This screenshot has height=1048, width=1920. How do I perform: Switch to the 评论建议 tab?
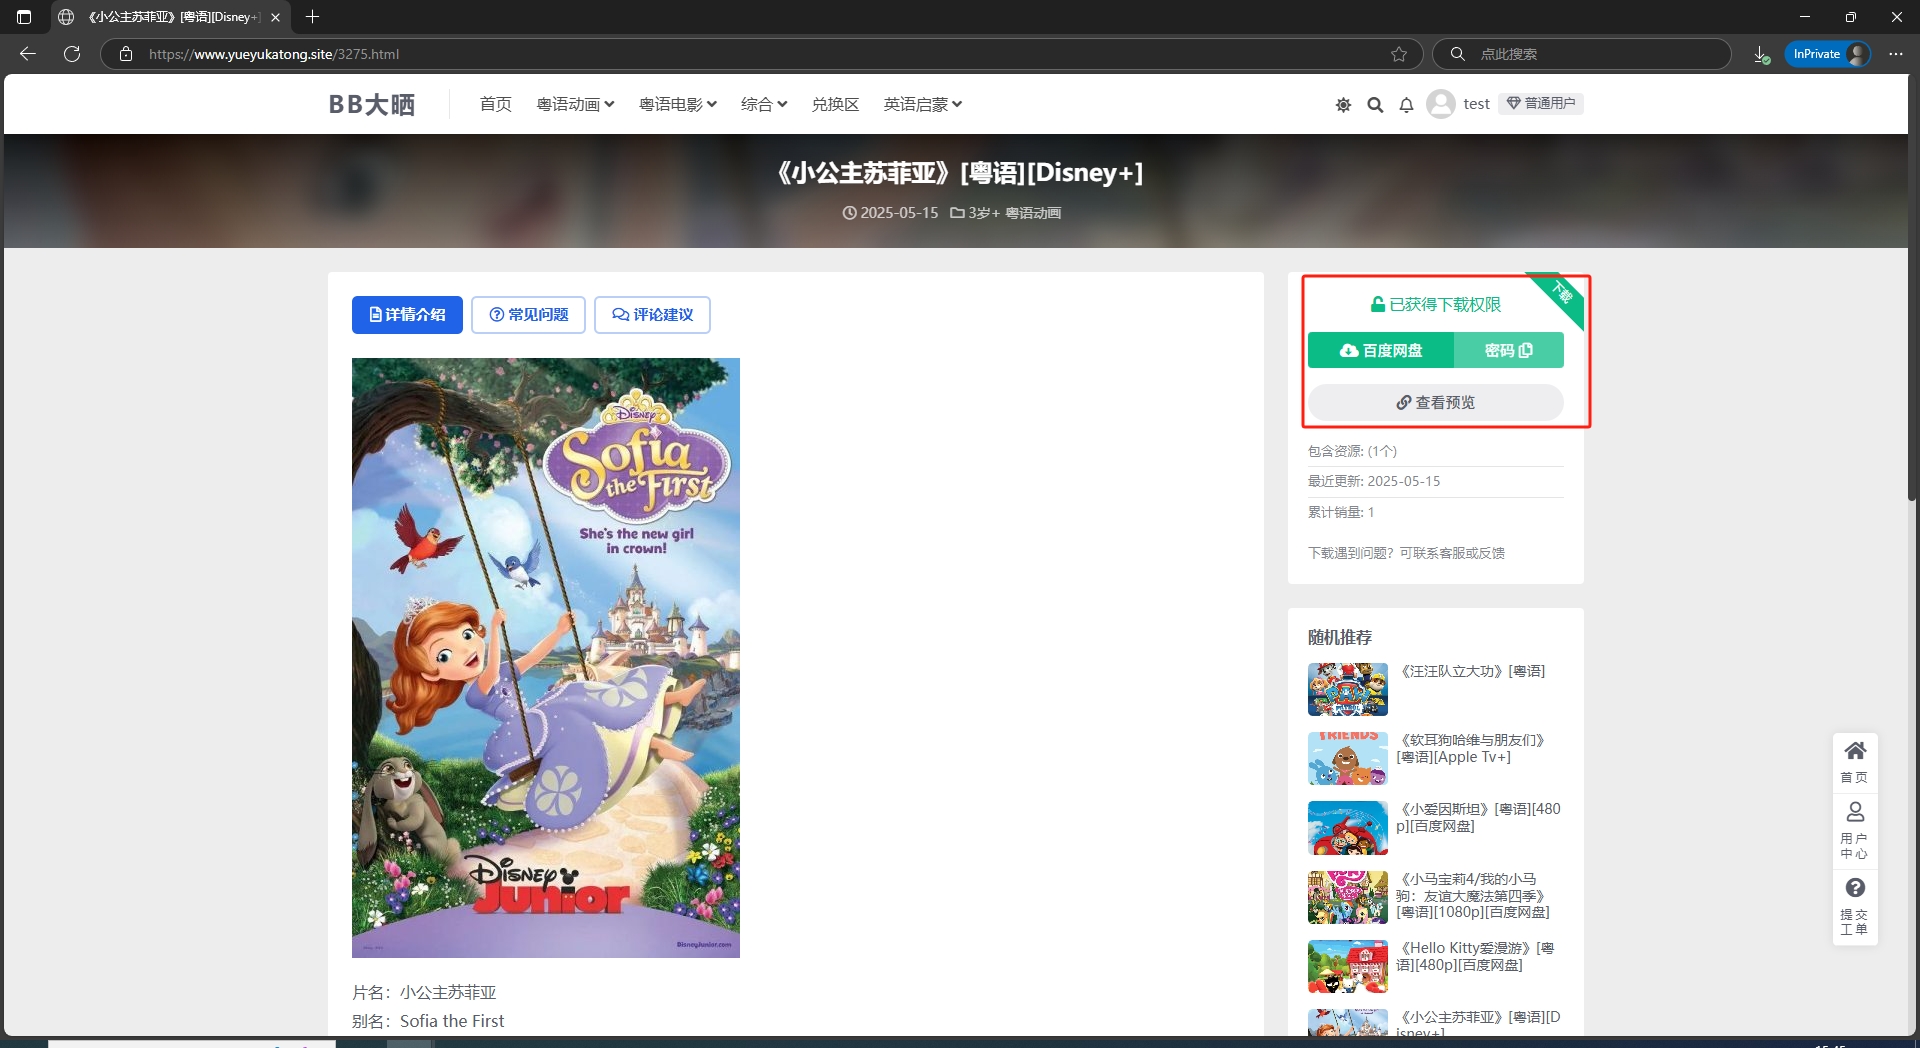coord(652,315)
